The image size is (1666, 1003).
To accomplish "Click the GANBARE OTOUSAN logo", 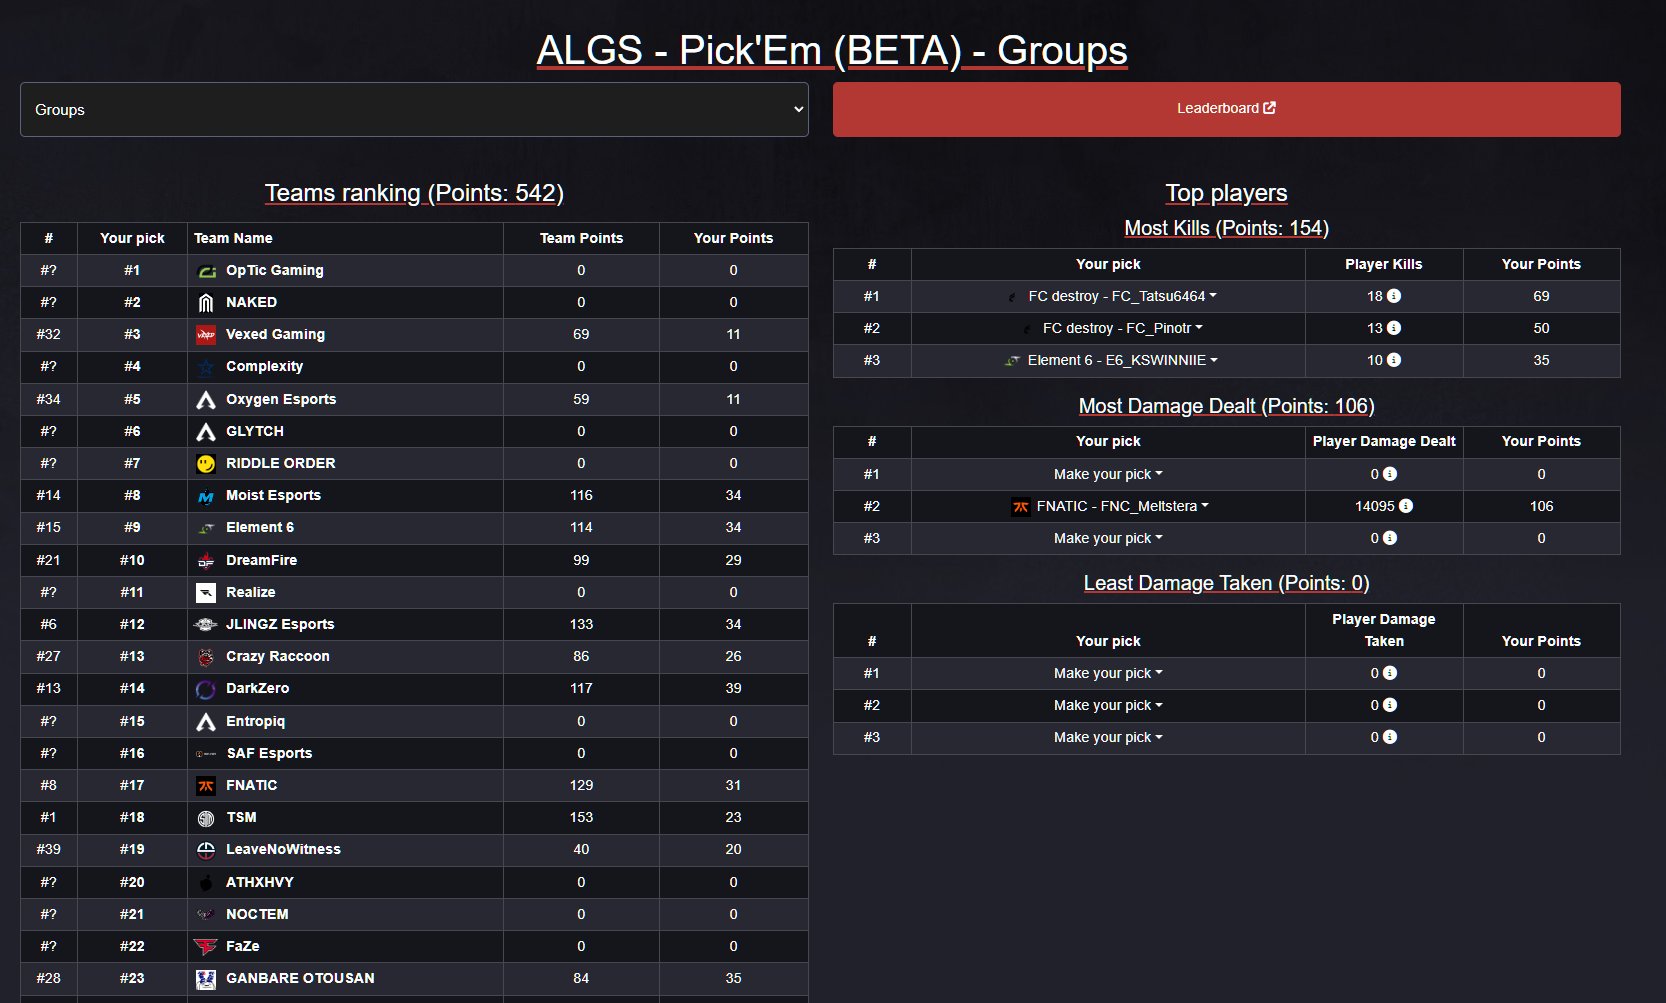I will [206, 979].
